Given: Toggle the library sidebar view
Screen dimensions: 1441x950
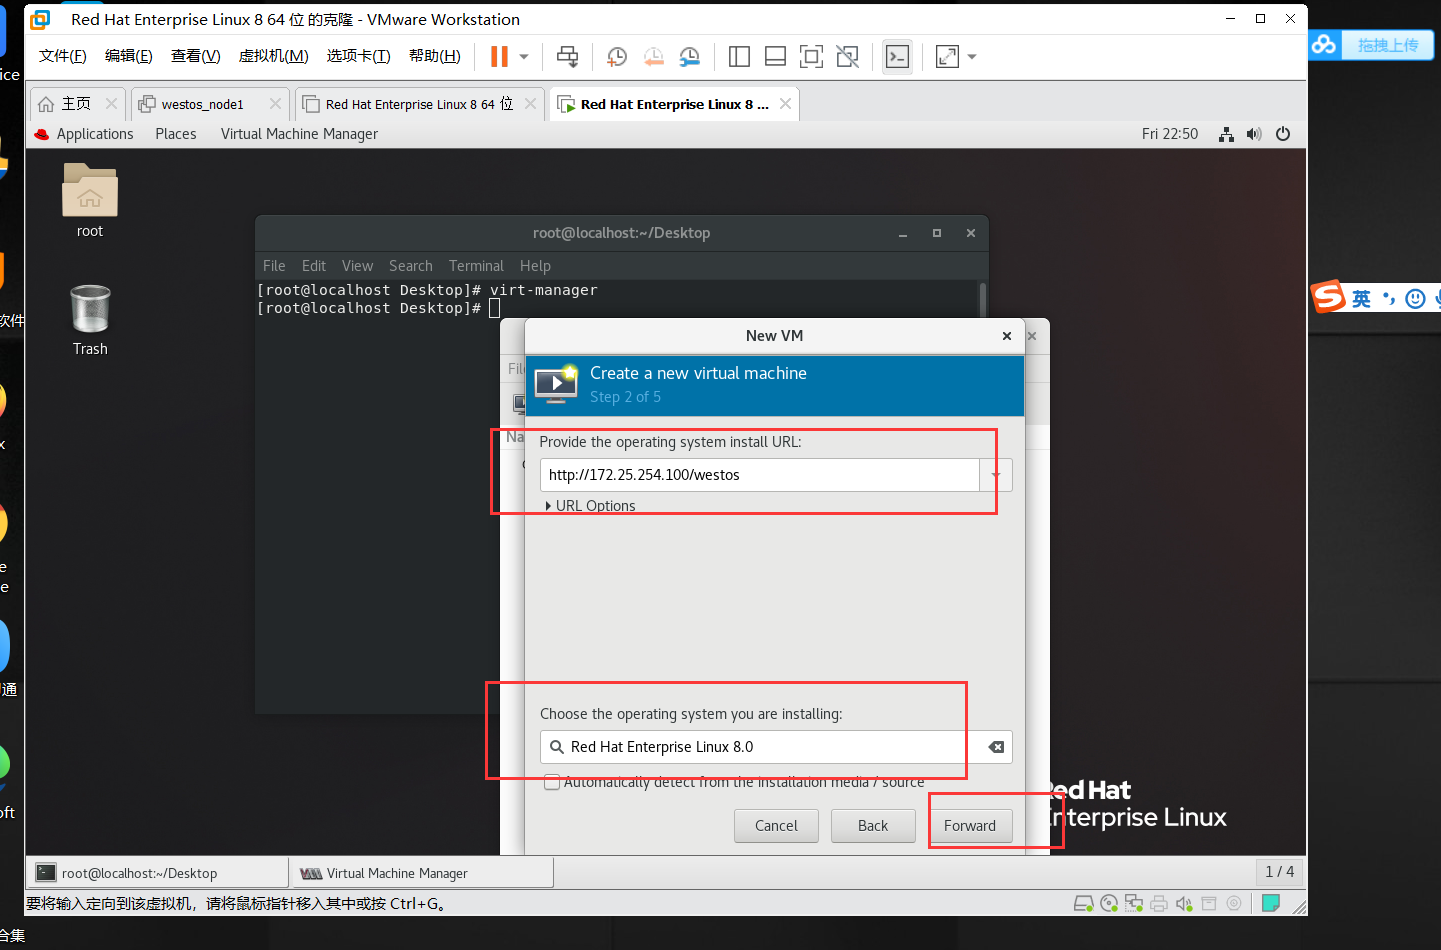Looking at the screenshot, I should point(739,57).
